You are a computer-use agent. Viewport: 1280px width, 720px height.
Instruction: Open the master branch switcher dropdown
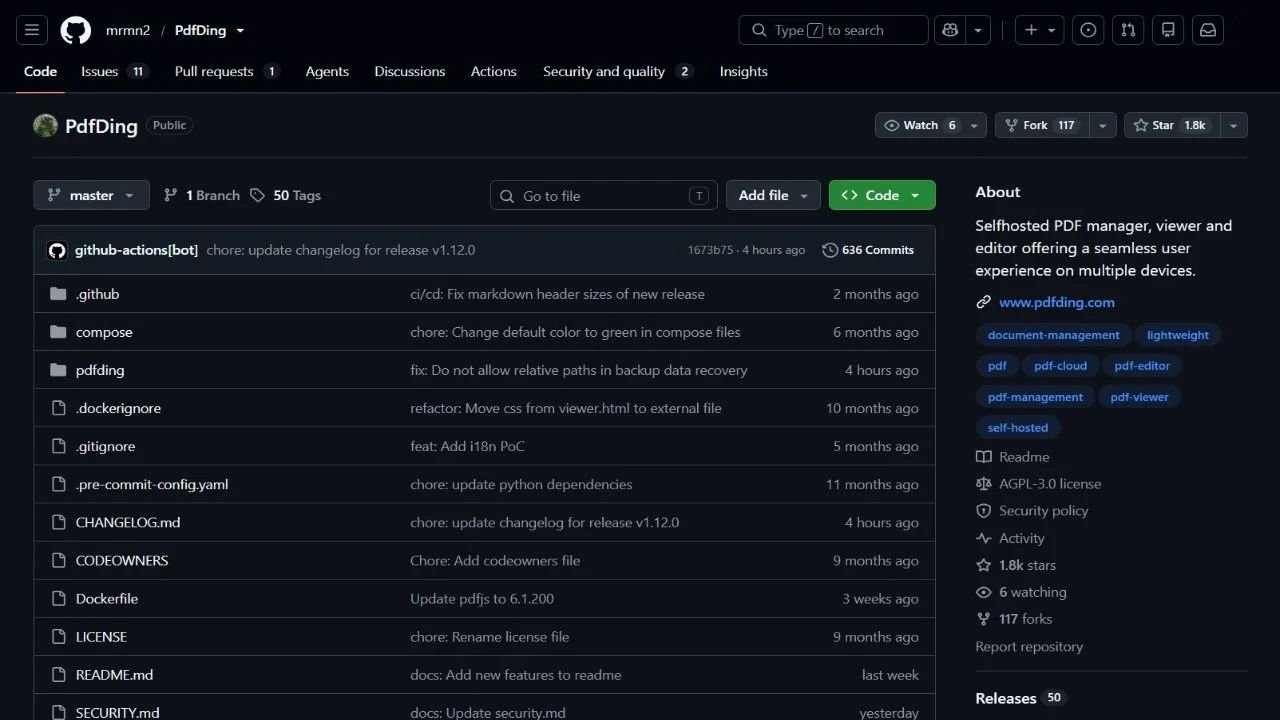pos(91,195)
